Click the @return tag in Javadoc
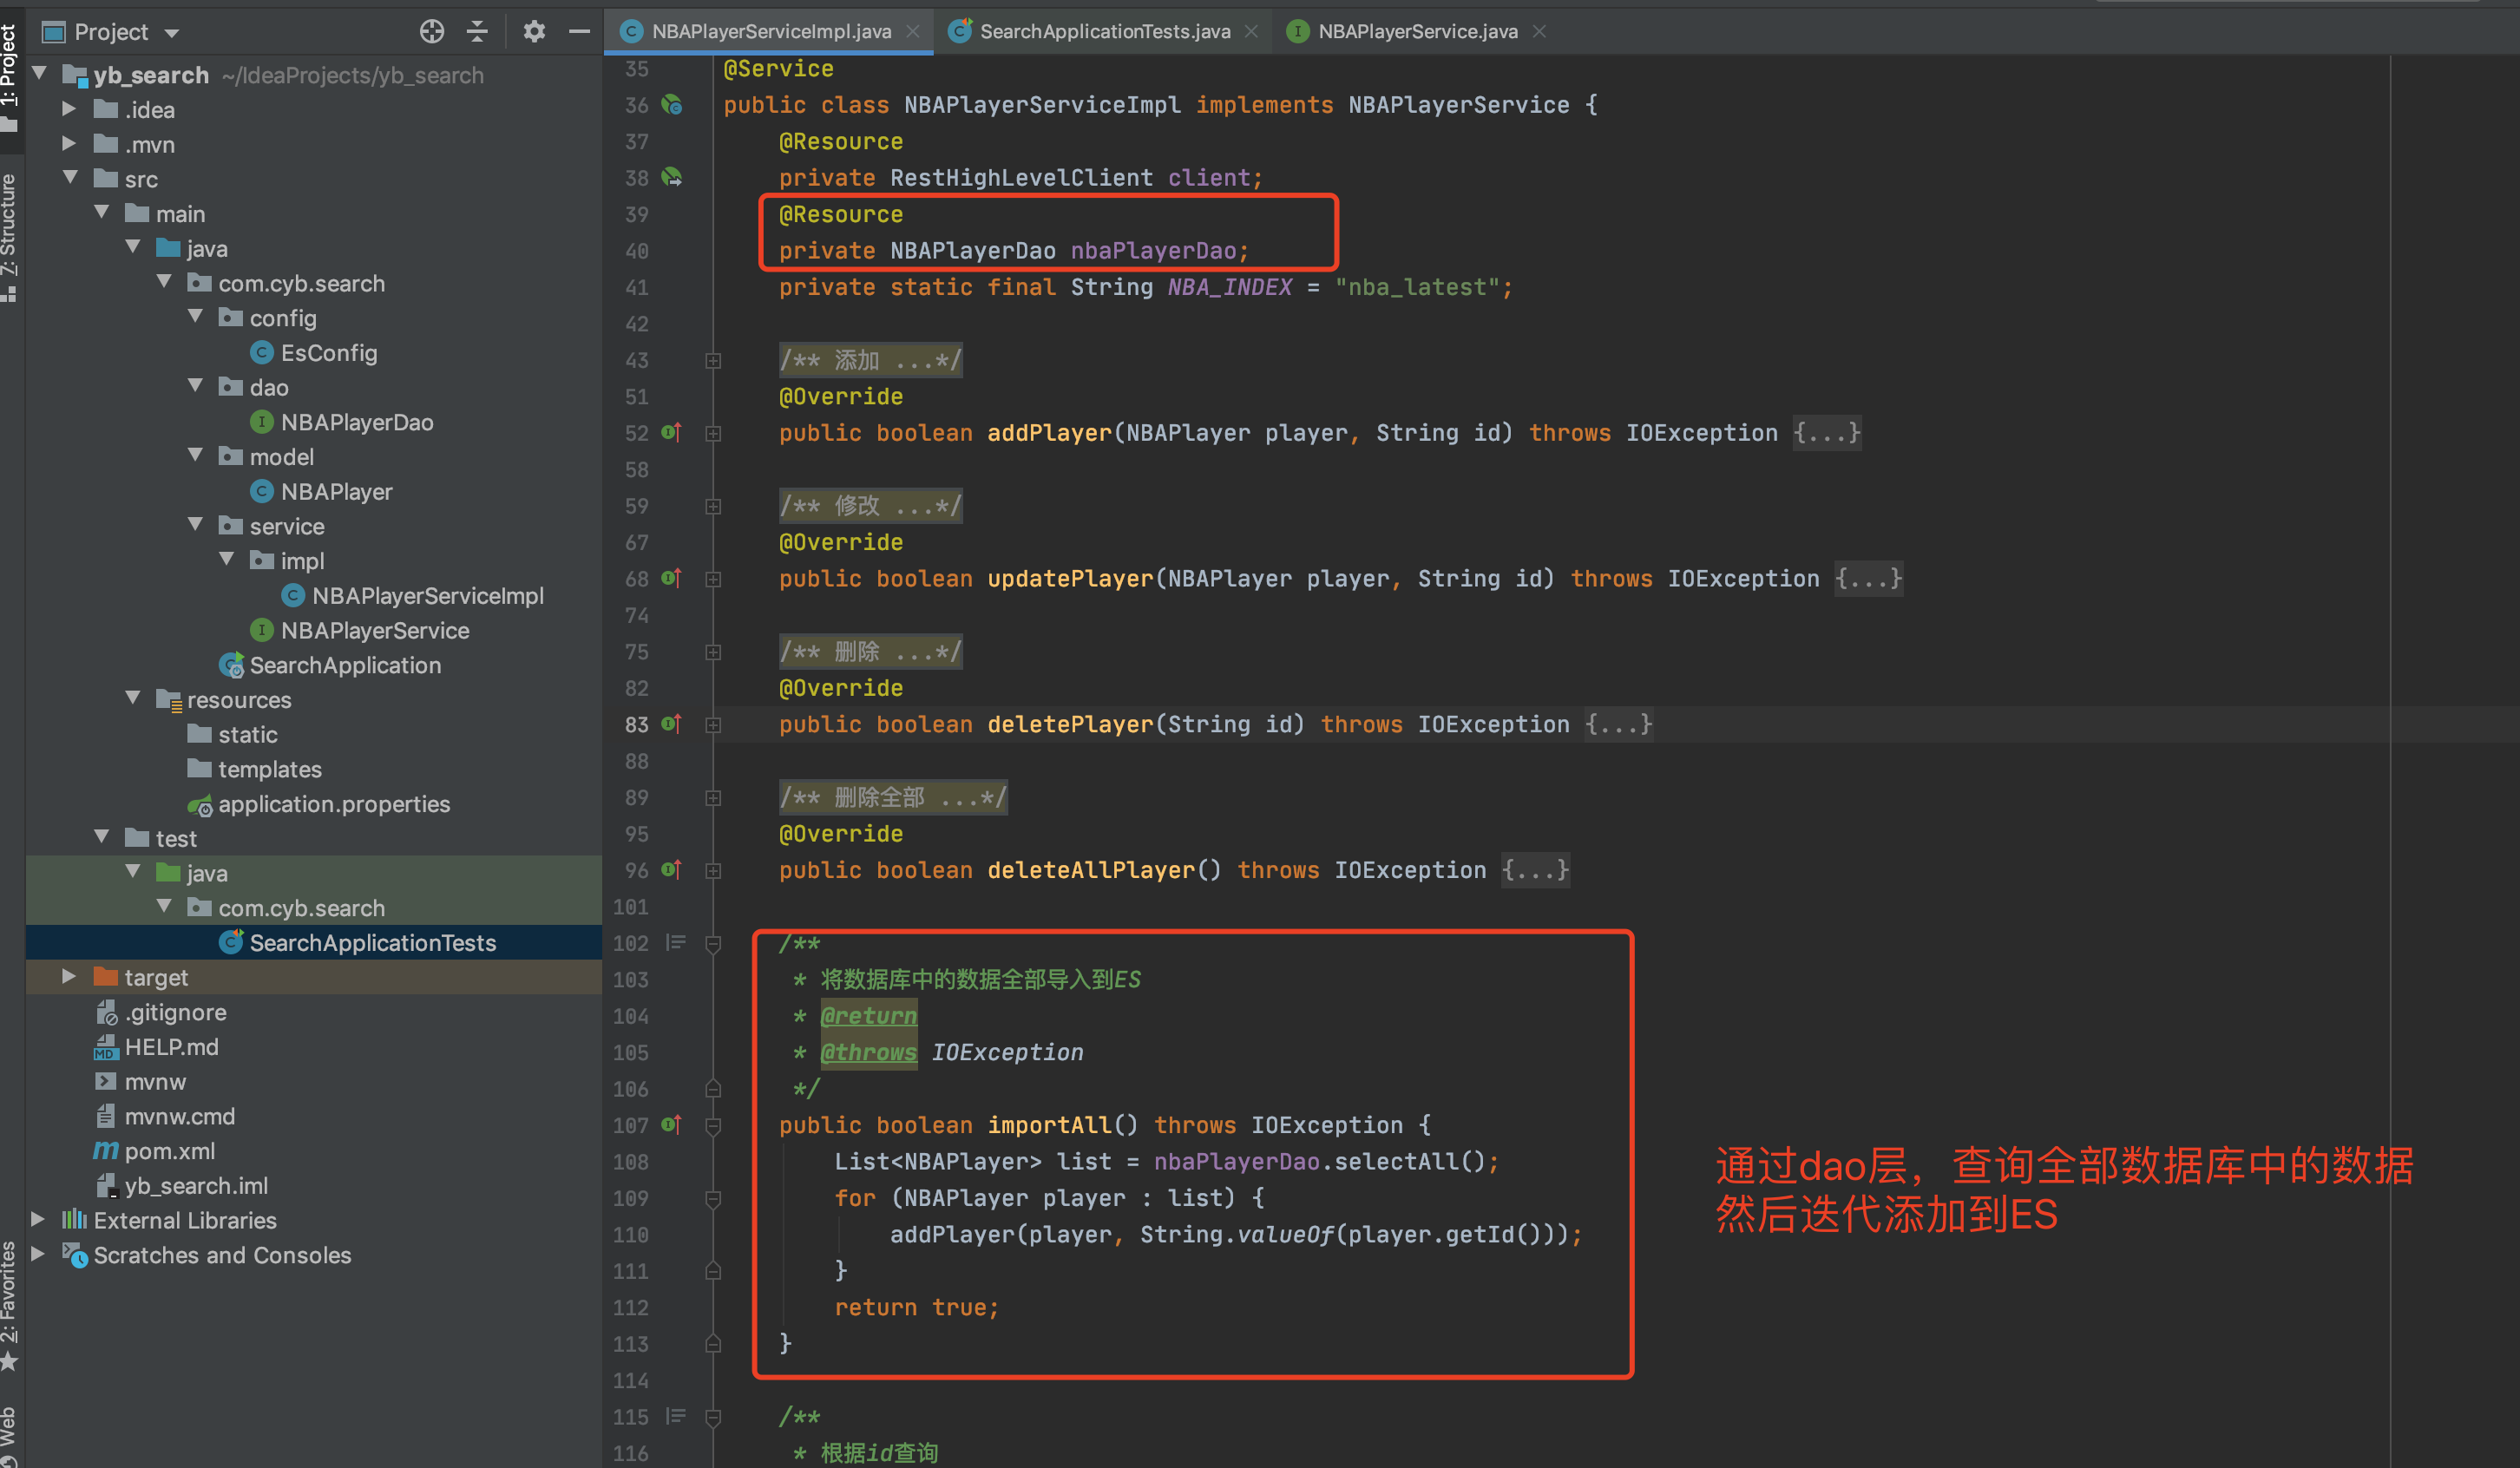2520x1468 pixels. point(868,1016)
